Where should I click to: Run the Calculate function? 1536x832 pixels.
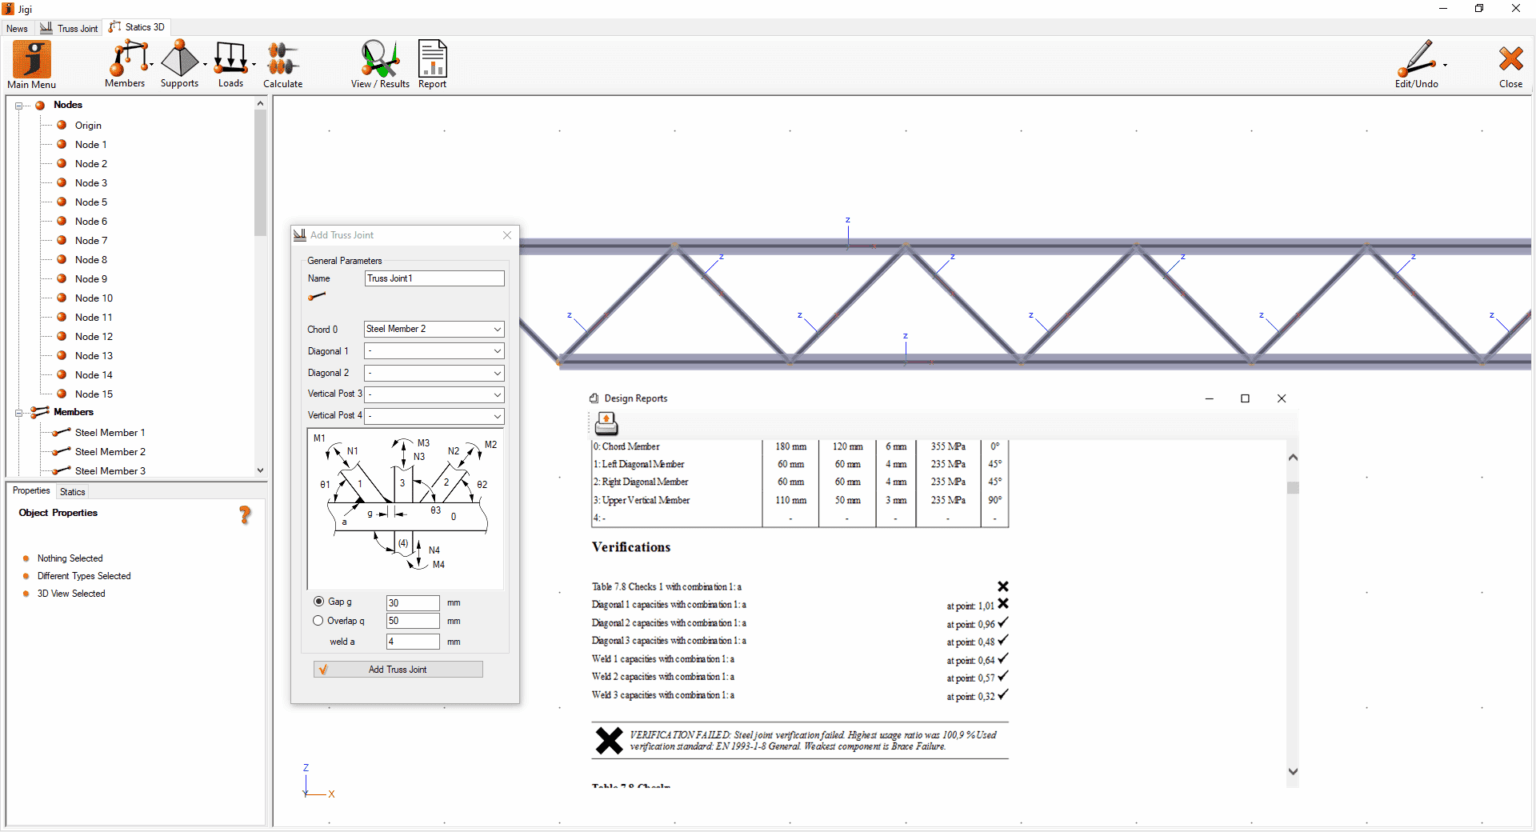(282, 62)
